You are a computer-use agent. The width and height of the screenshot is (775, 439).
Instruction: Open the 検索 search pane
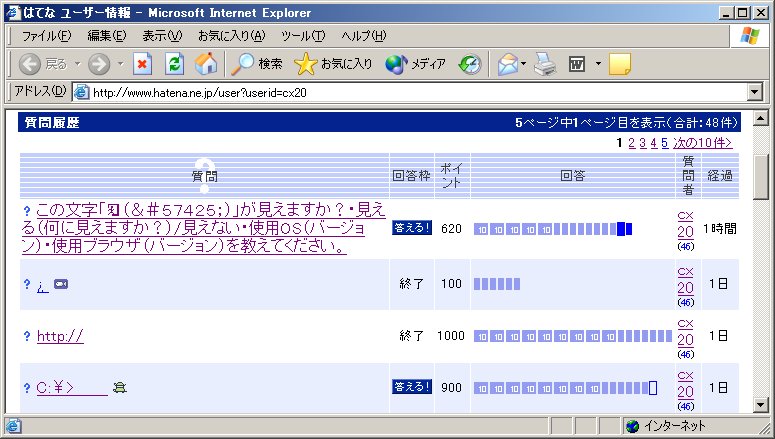[x=257, y=64]
